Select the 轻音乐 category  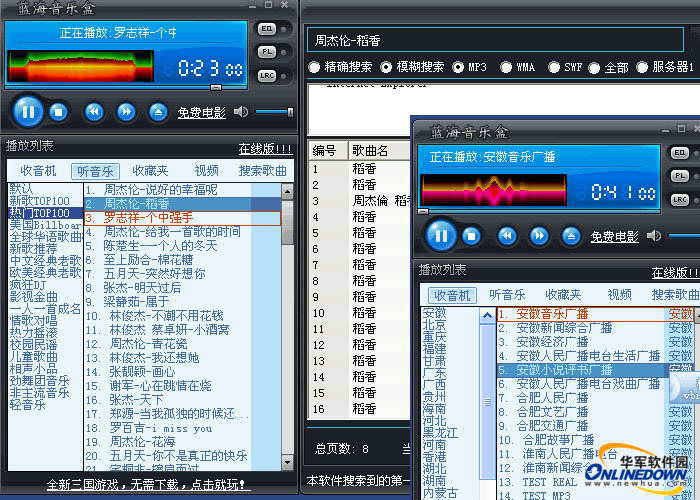pos(28,405)
